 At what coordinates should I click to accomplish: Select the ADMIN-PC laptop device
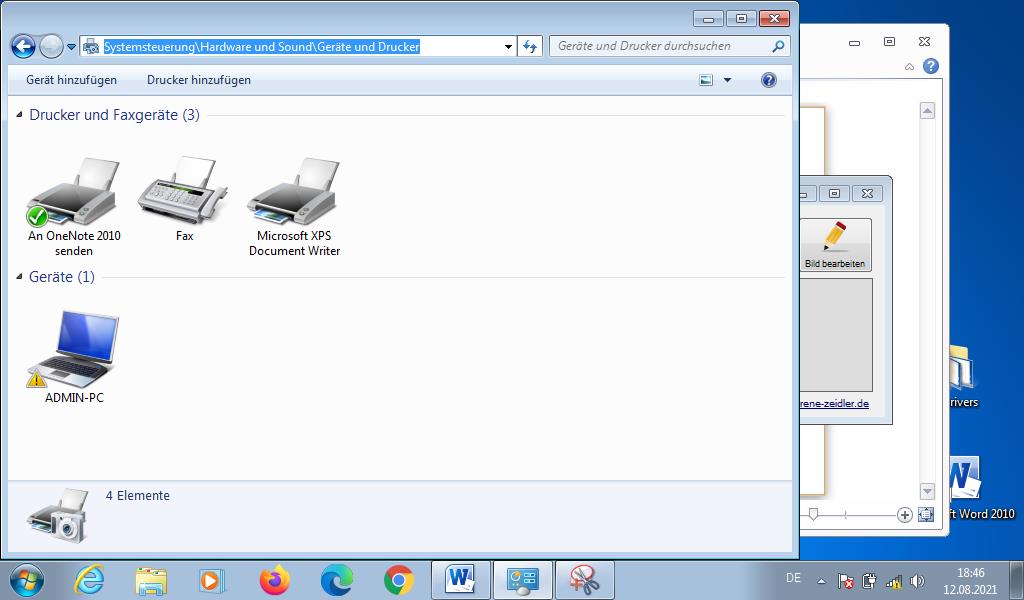[74, 357]
